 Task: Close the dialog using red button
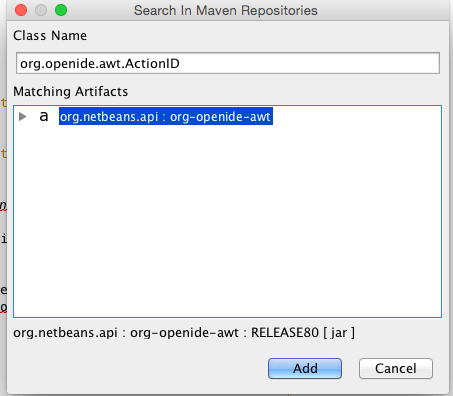click(x=21, y=10)
